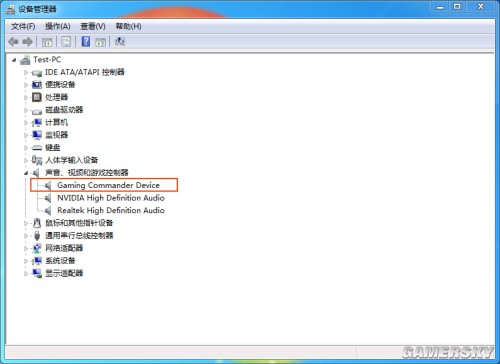This screenshot has width=500, height=364.
Task: Click the 便携设备 portable devices icon
Action: tap(37, 85)
